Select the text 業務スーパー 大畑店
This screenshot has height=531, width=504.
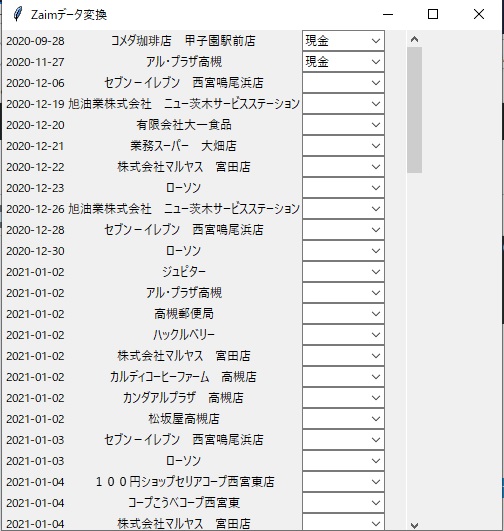click(184, 146)
